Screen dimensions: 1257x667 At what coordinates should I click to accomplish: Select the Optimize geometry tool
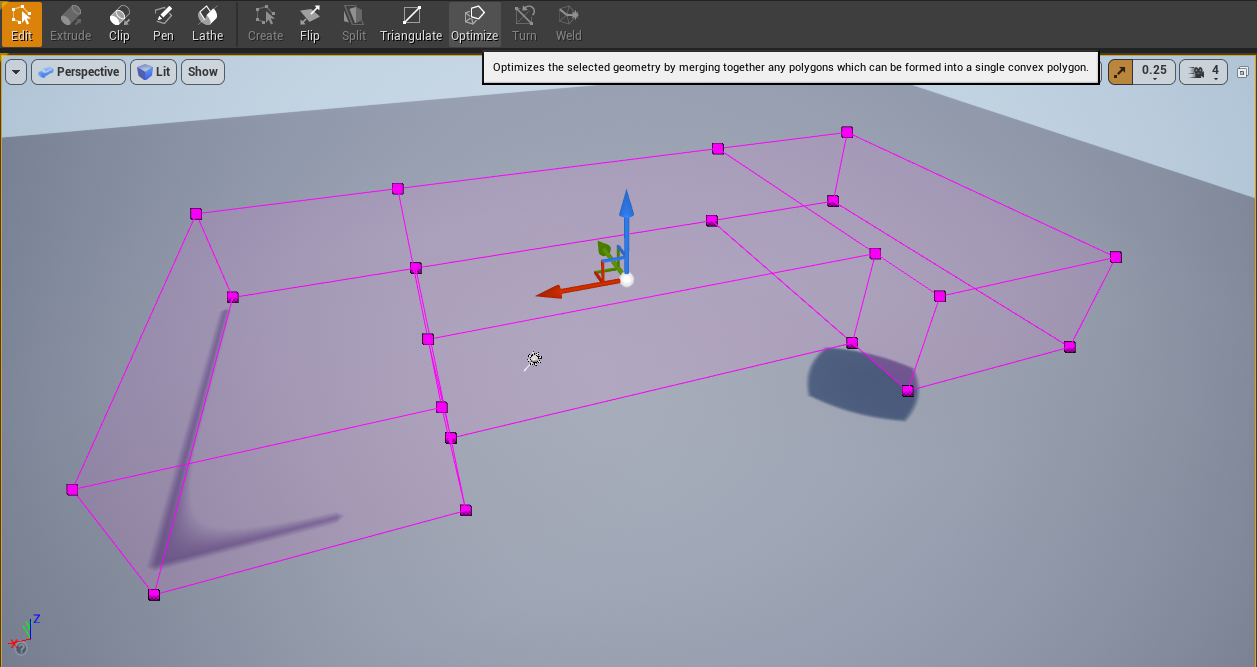pos(474,22)
